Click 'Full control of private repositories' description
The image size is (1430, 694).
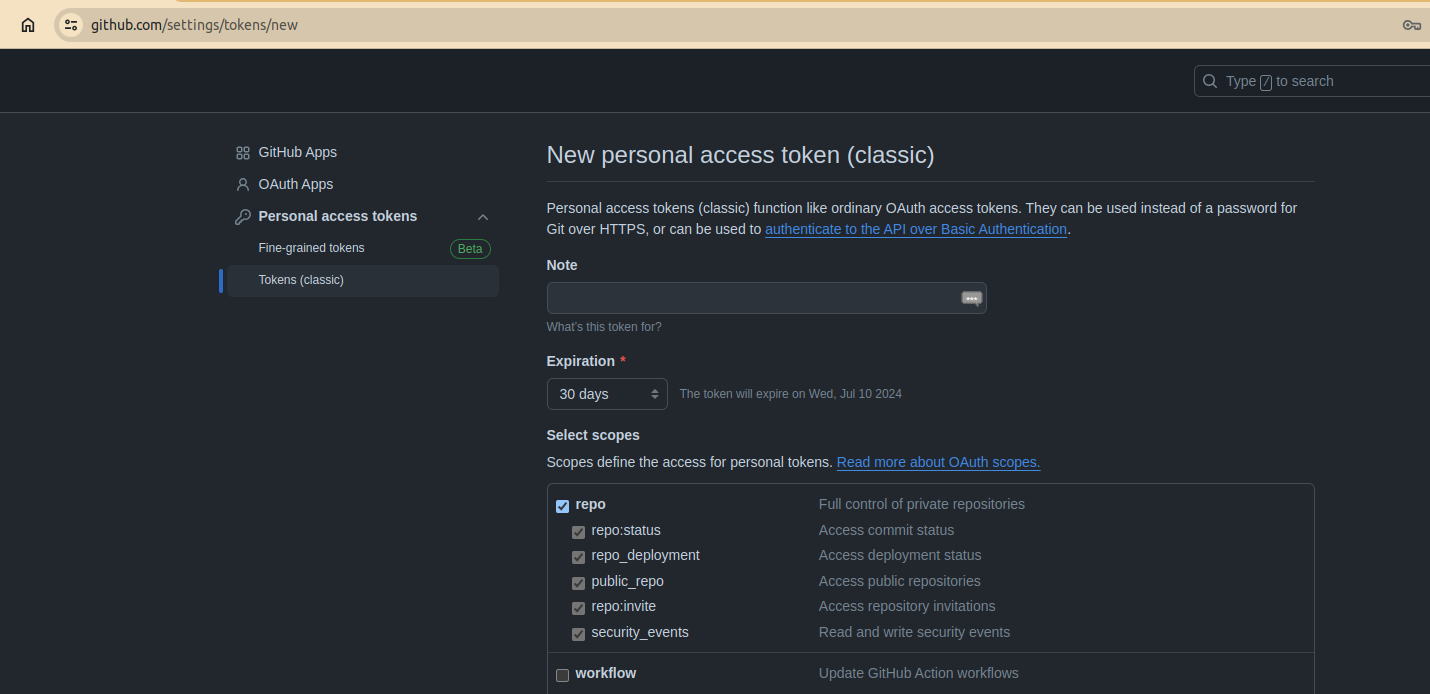(922, 504)
